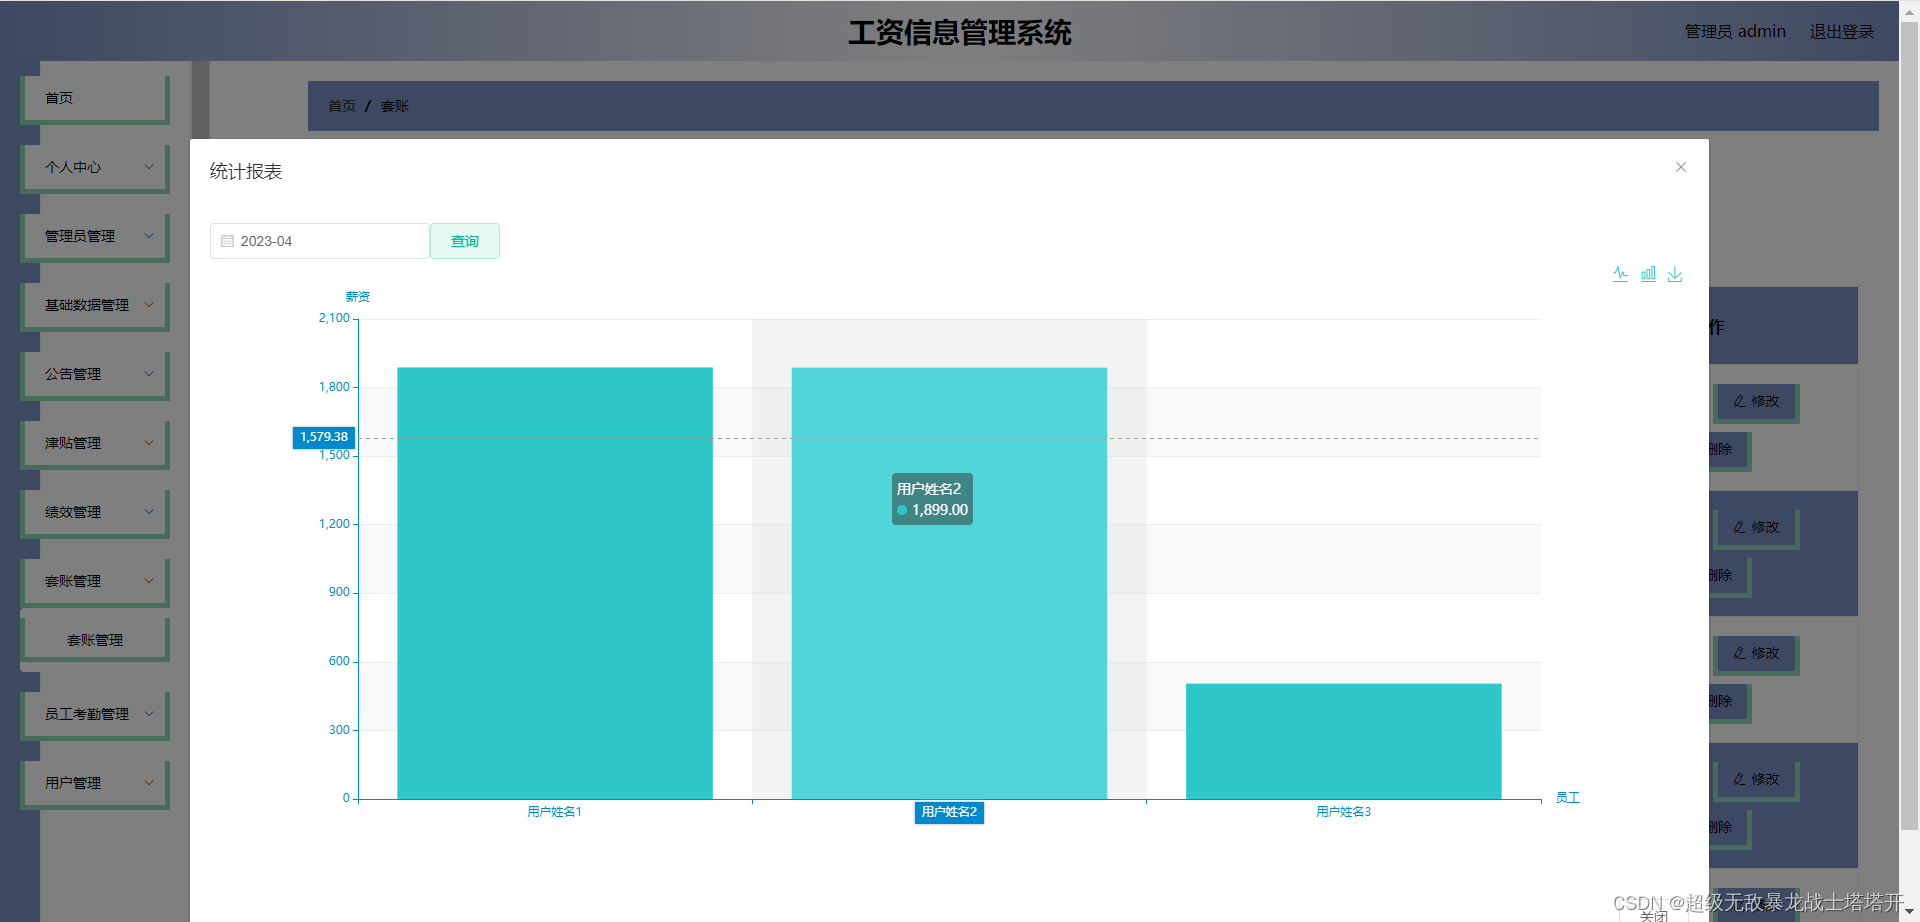The height and width of the screenshot is (922, 1920).
Task: Open the 2023-04 month picker field
Action: (320, 241)
